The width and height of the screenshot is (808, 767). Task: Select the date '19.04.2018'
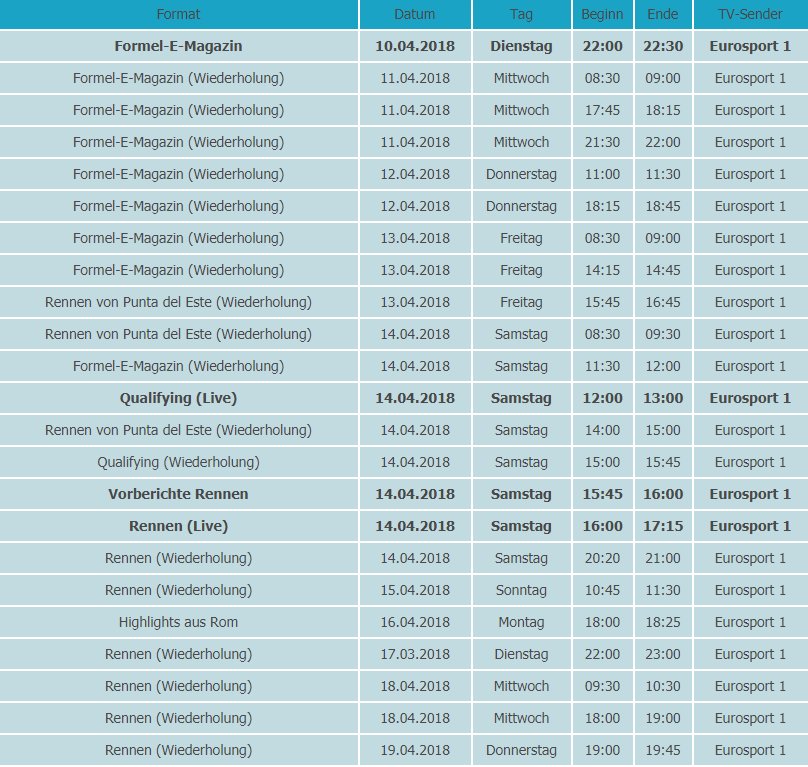click(415, 749)
